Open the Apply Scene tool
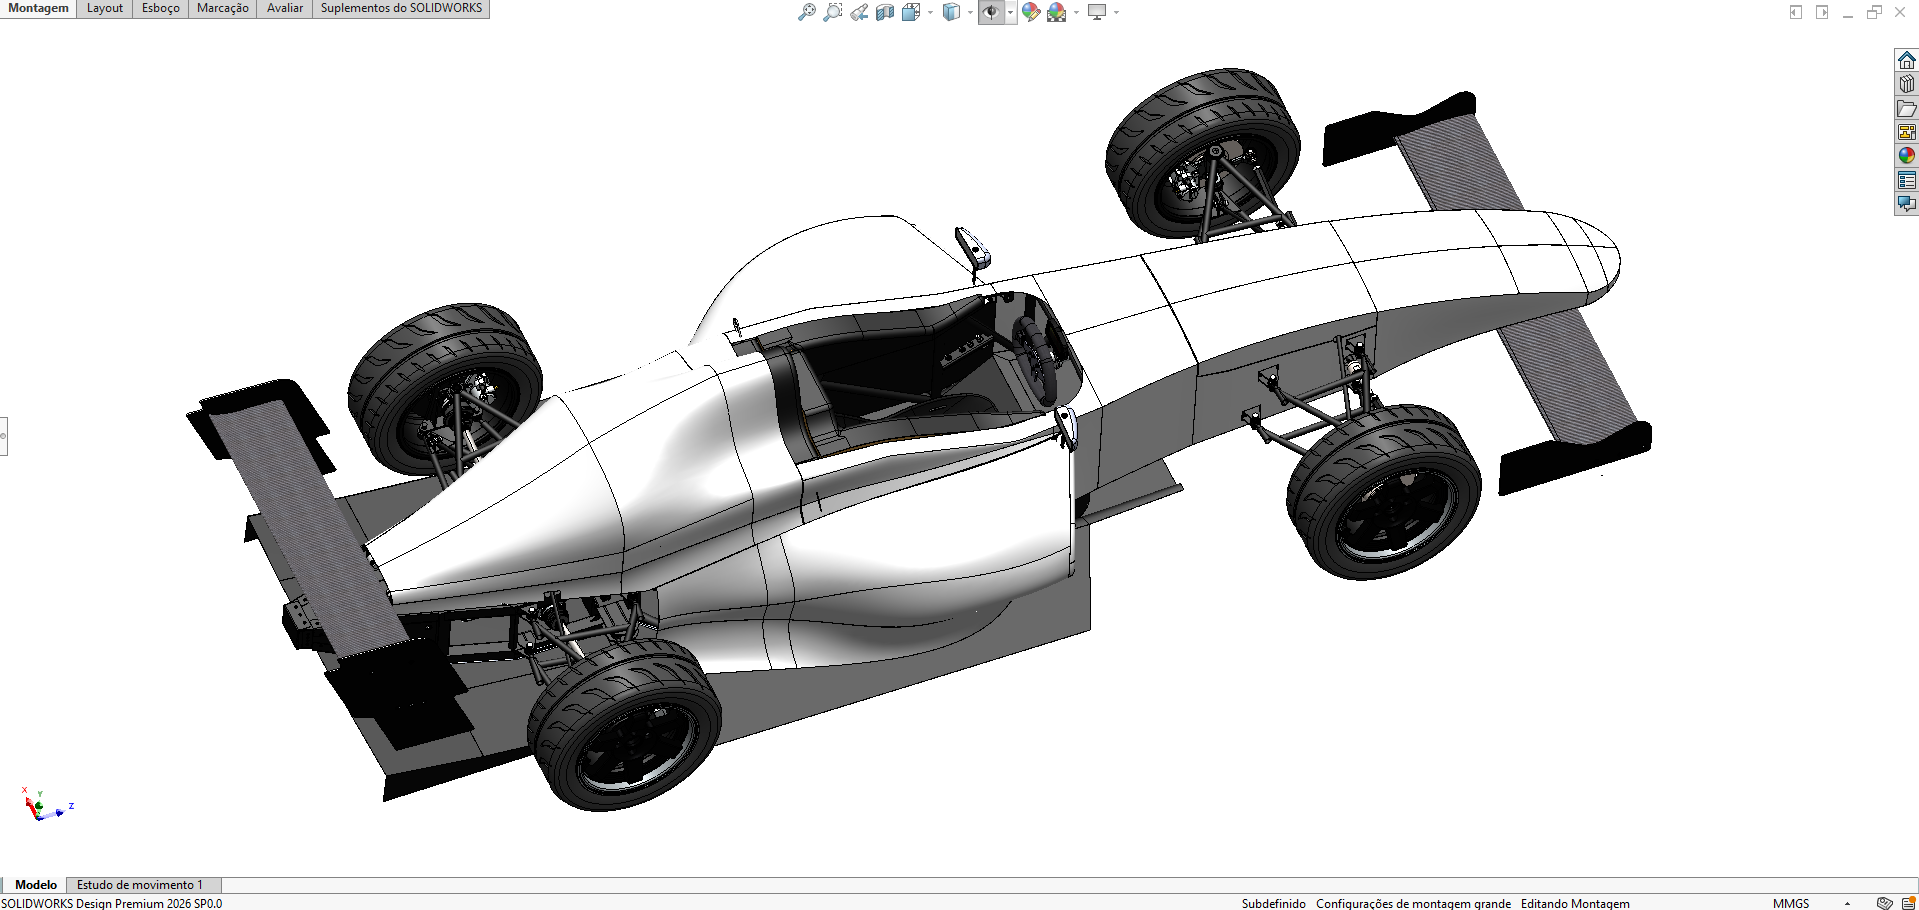 pos(1057,12)
